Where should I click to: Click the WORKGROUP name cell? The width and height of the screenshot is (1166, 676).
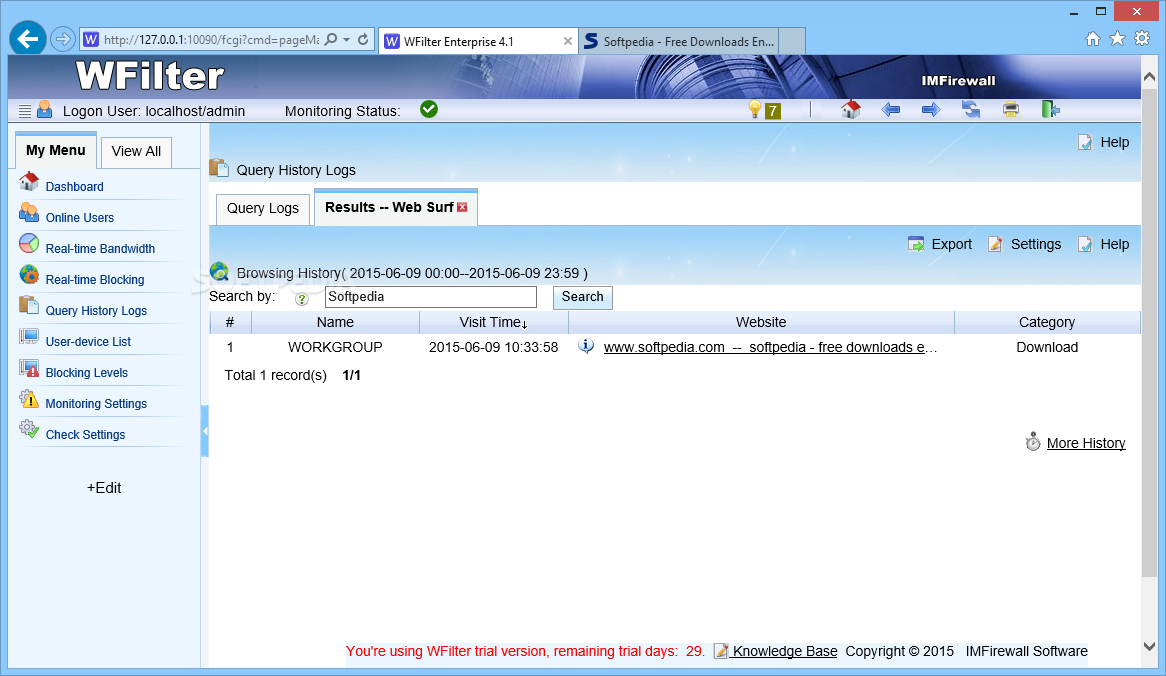coord(335,347)
